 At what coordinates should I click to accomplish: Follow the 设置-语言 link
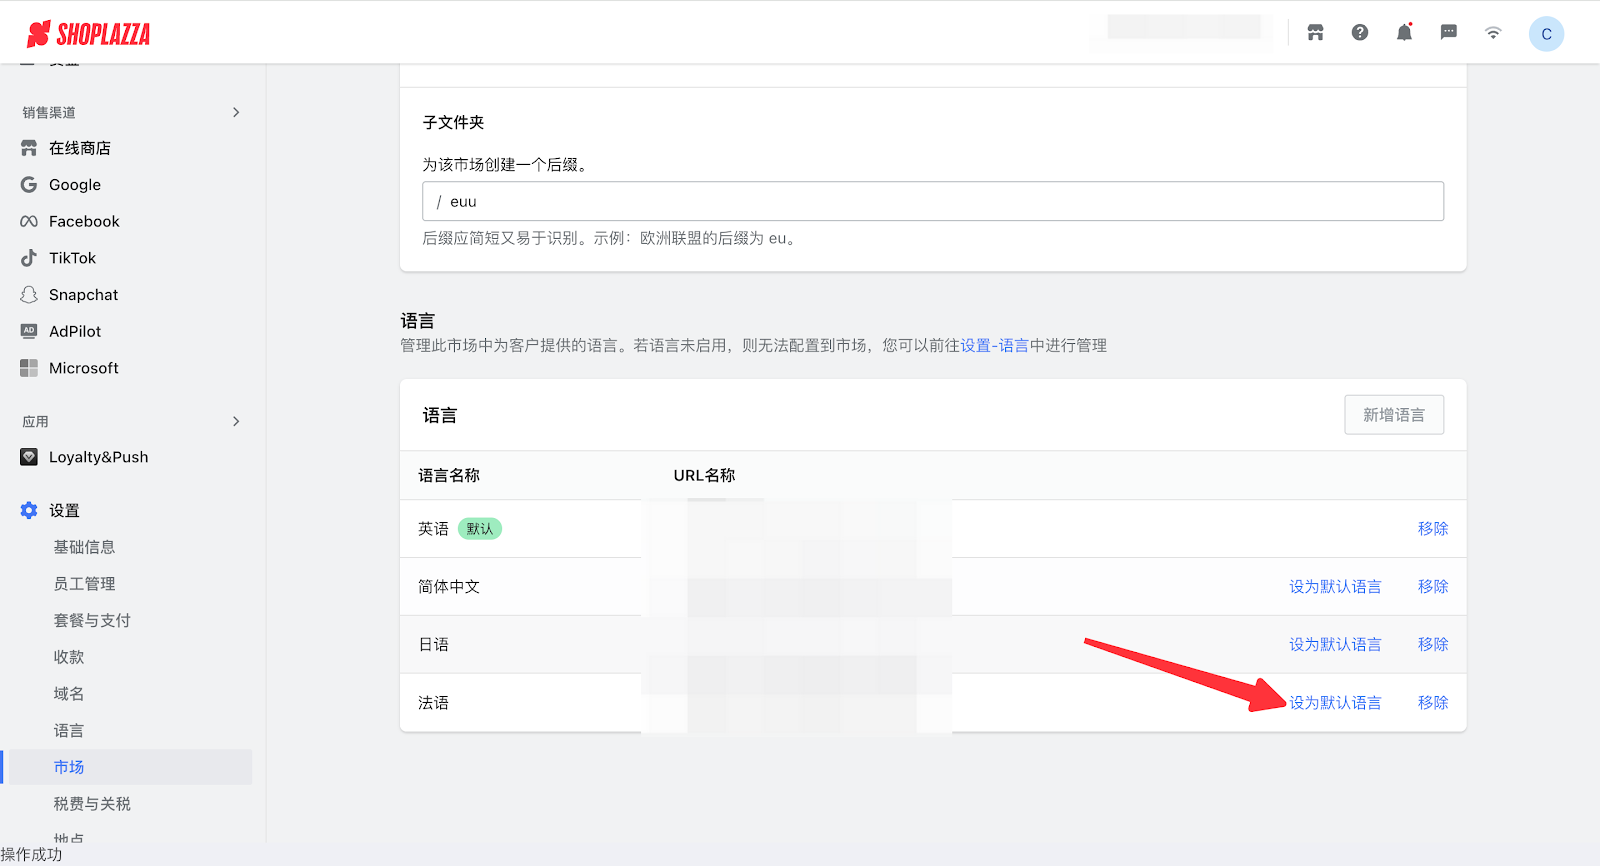click(994, 345)
